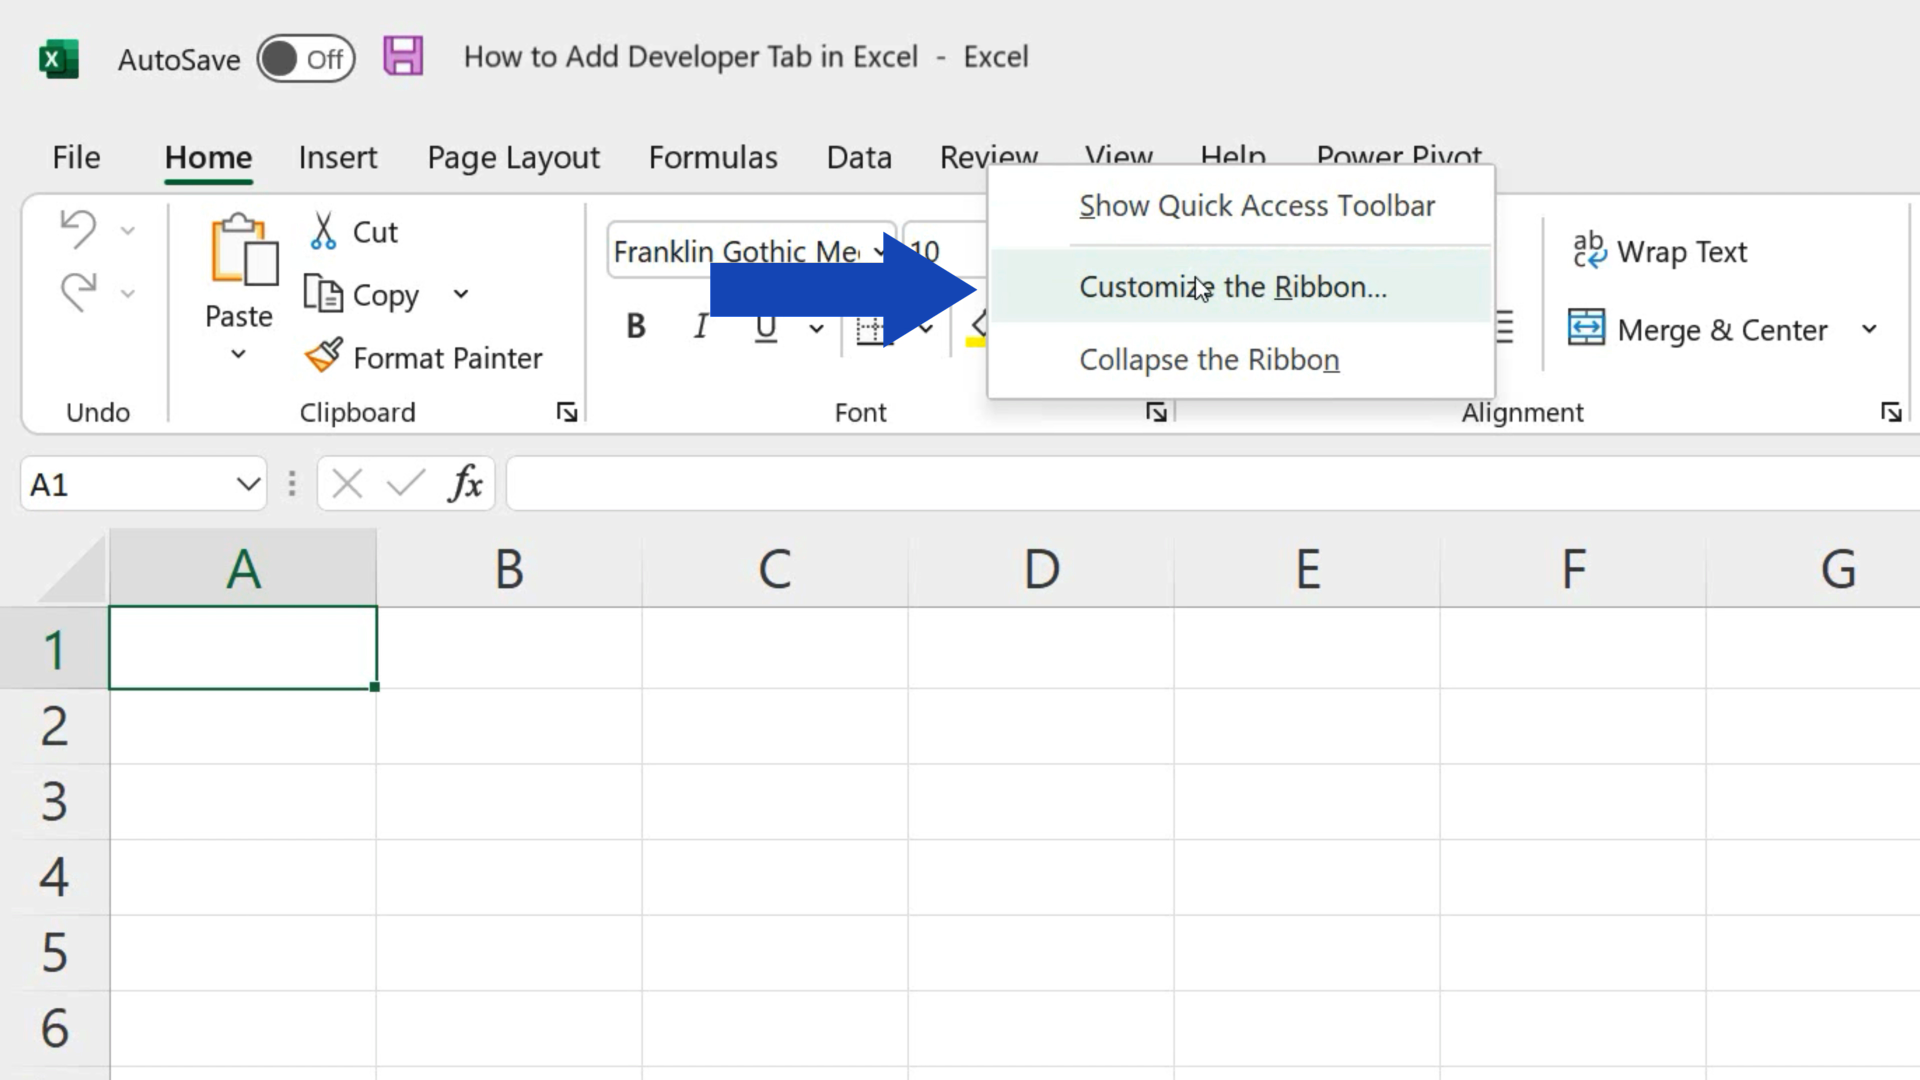Screen dimensions: 1920x1080
Task: Click the Redo arrow icon
Action: coord(78,292)
